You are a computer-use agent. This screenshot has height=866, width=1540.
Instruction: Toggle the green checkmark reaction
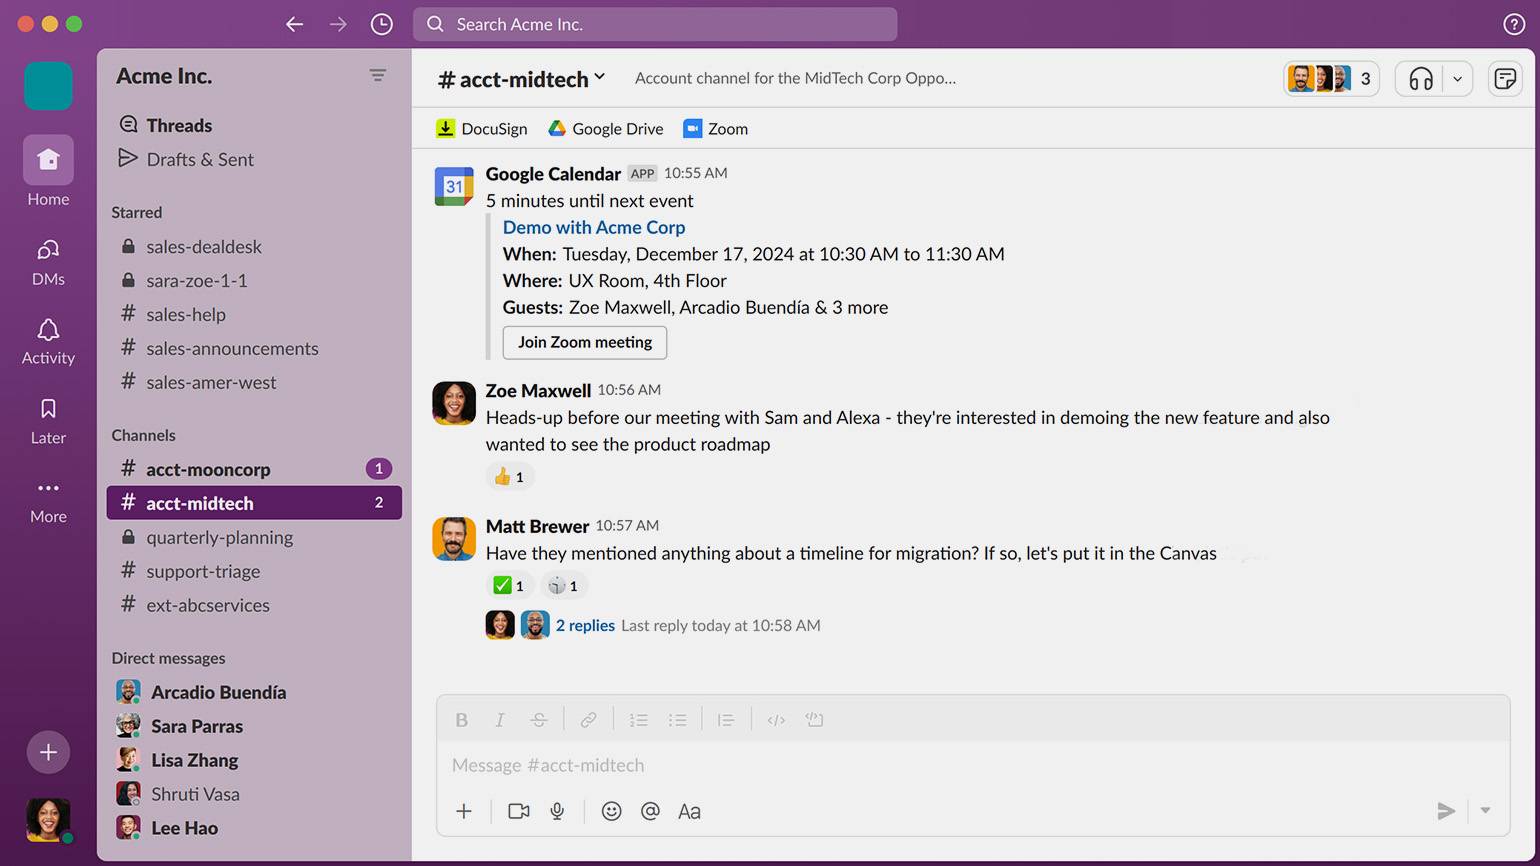point(510,586)
